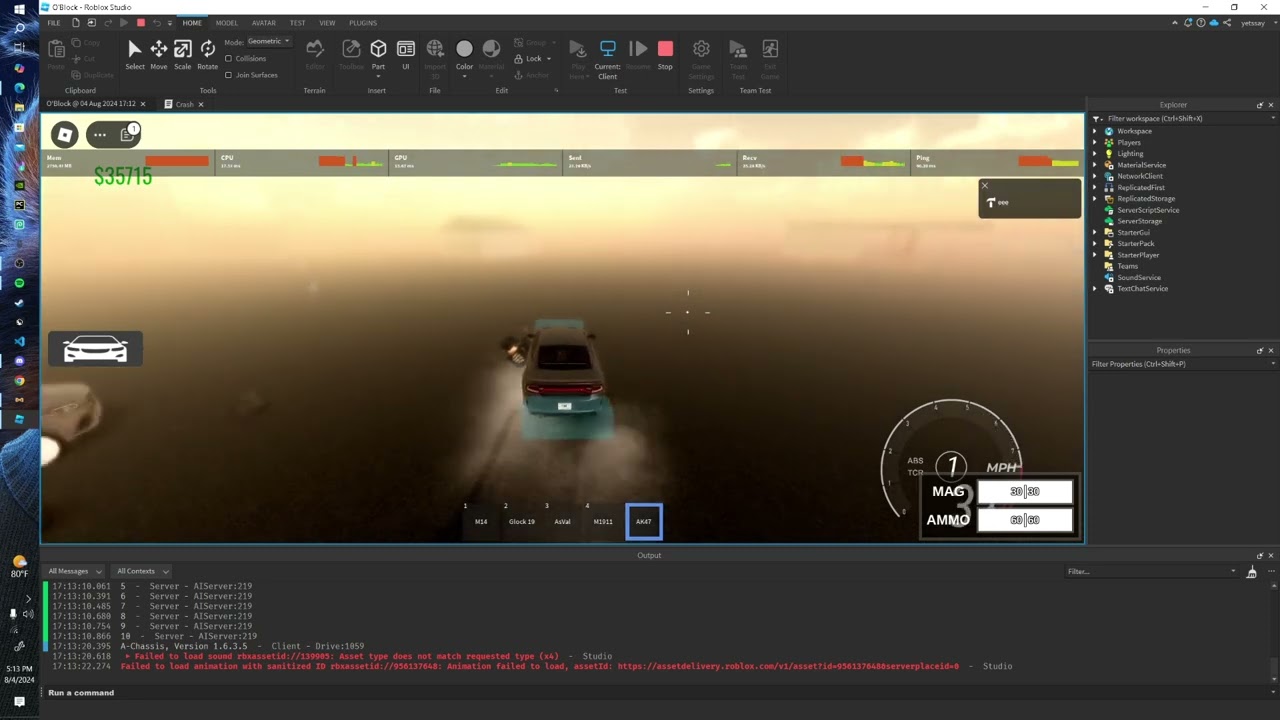
Task: Select the Move tool in the ribbon
Action: pyautogui.click(x=158, y=54)
